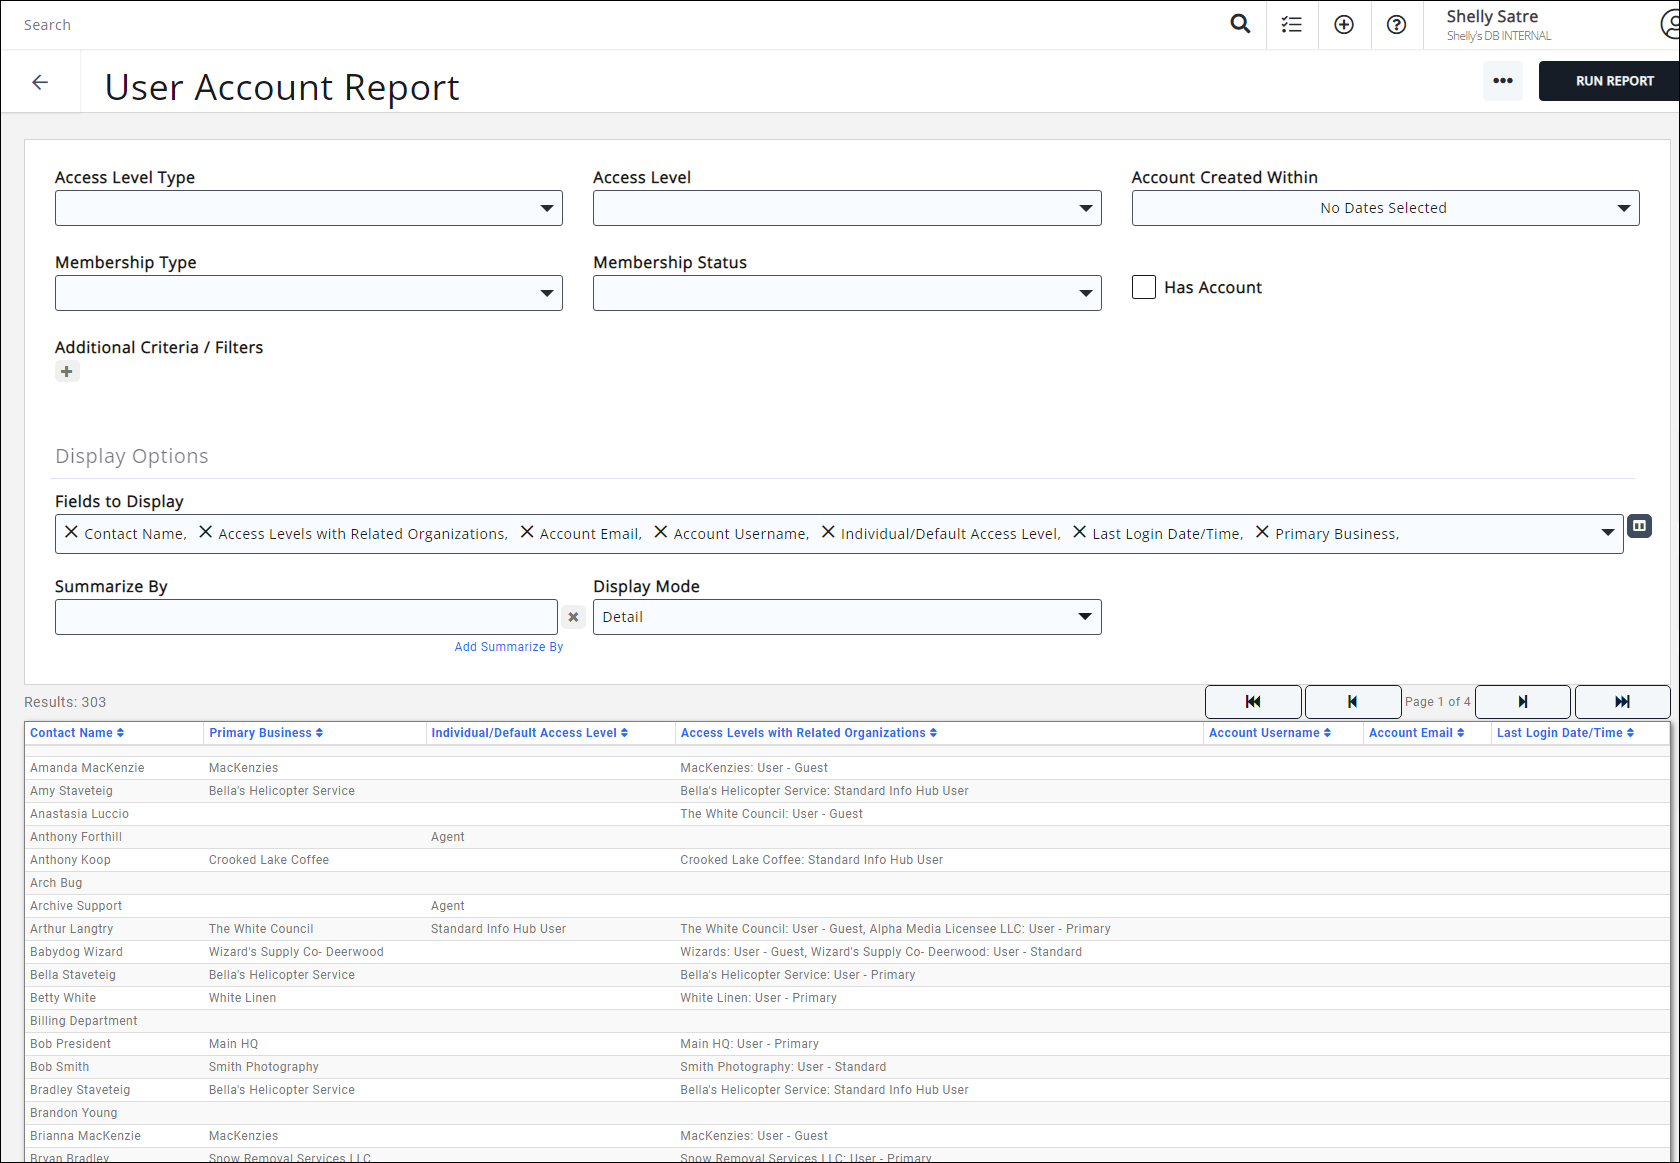Open the Access Level Type dropdown

coord(546,207)
